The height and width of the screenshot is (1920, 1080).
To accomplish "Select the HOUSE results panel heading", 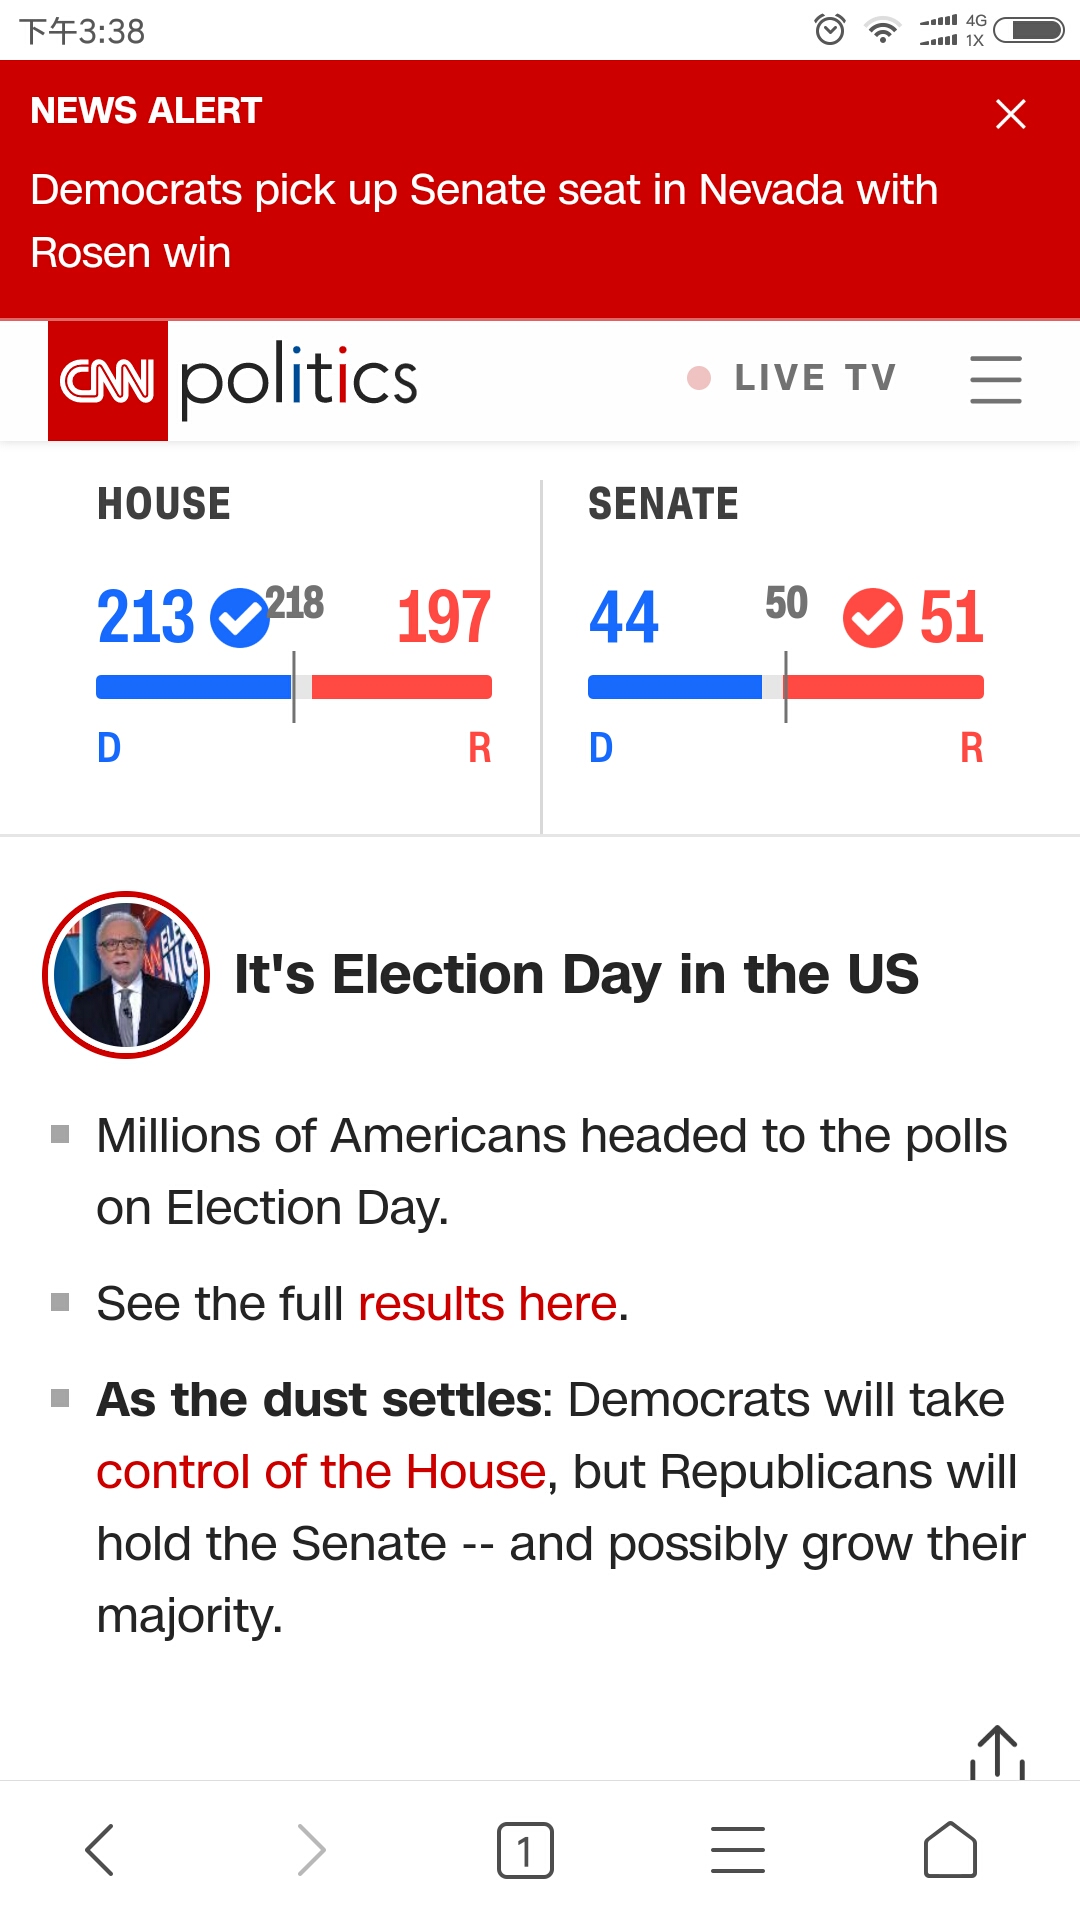I will 164,504.
